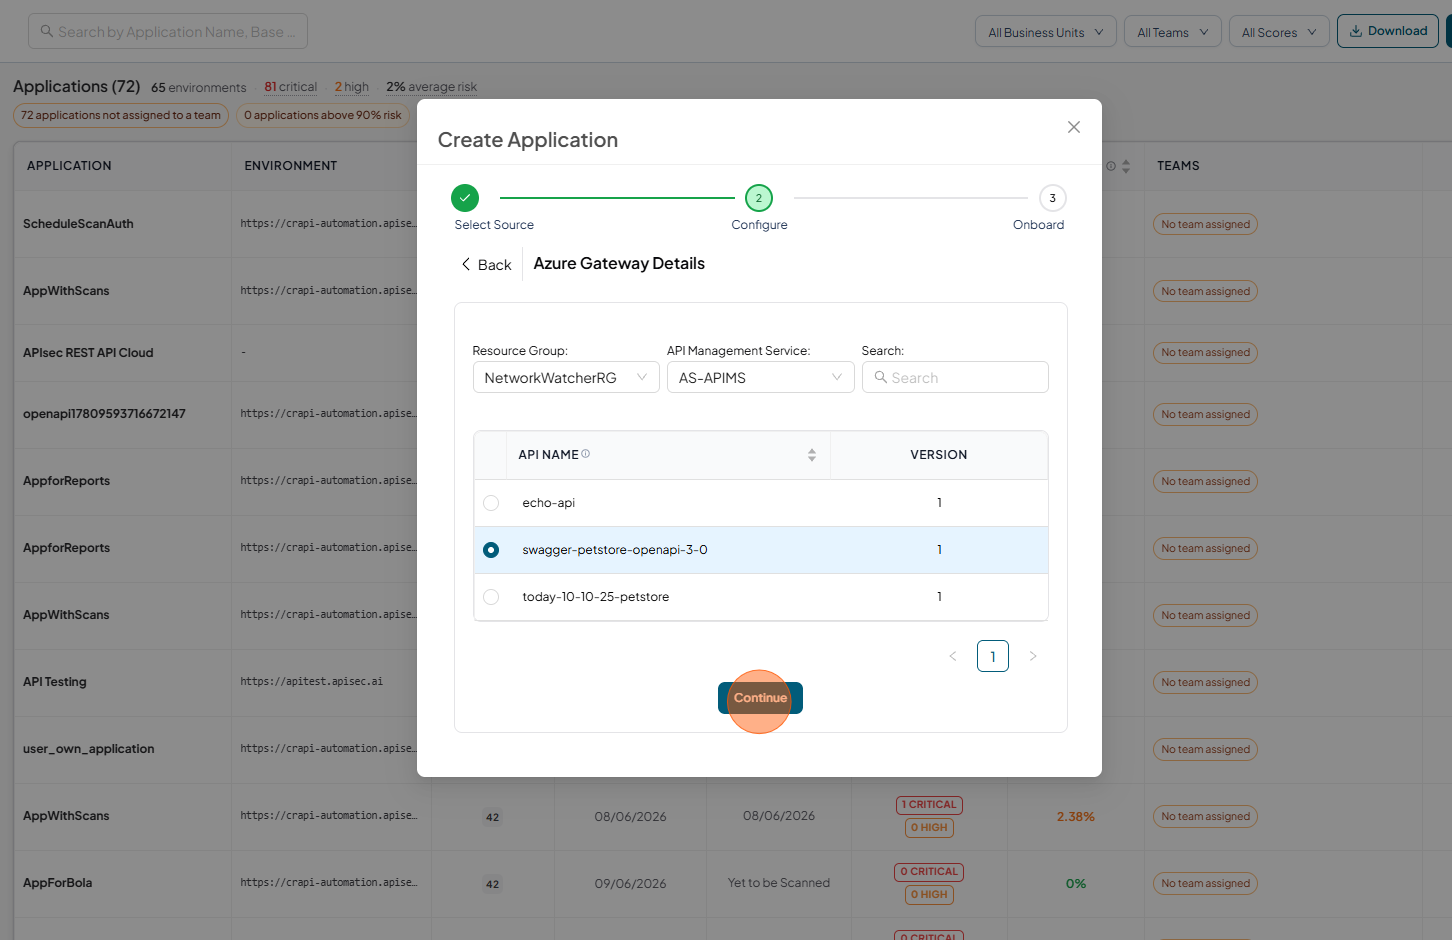1452x940 pixels.
Task: Open the API Testing application row
Action: click(55, 682)
